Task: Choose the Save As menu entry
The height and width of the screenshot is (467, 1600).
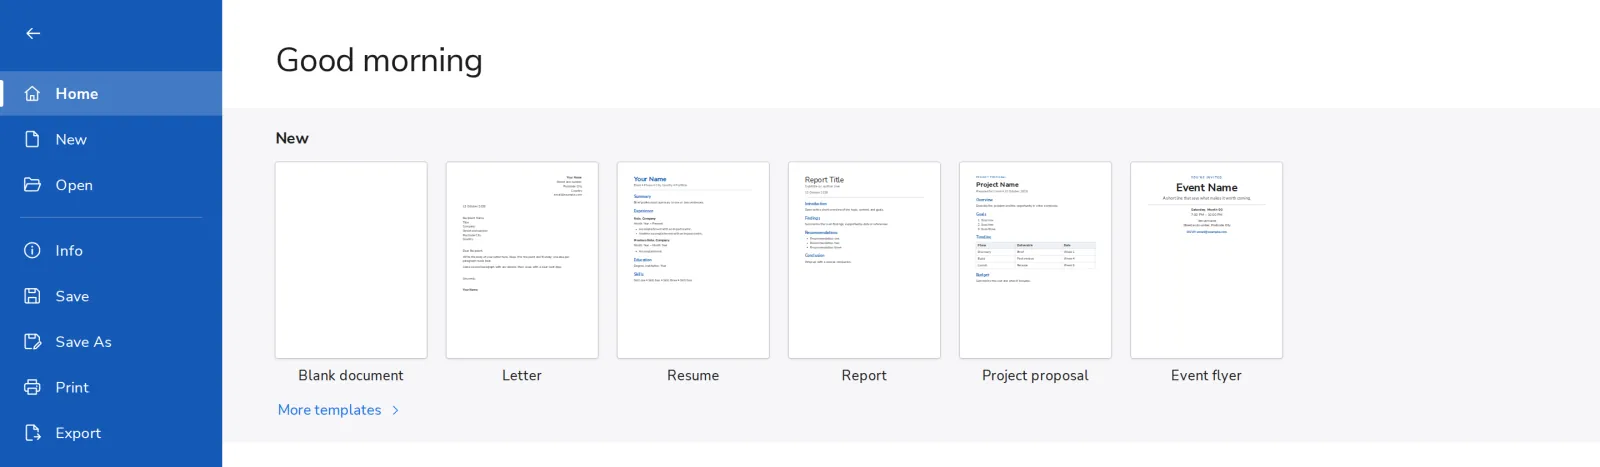Action: click(111, 341)
